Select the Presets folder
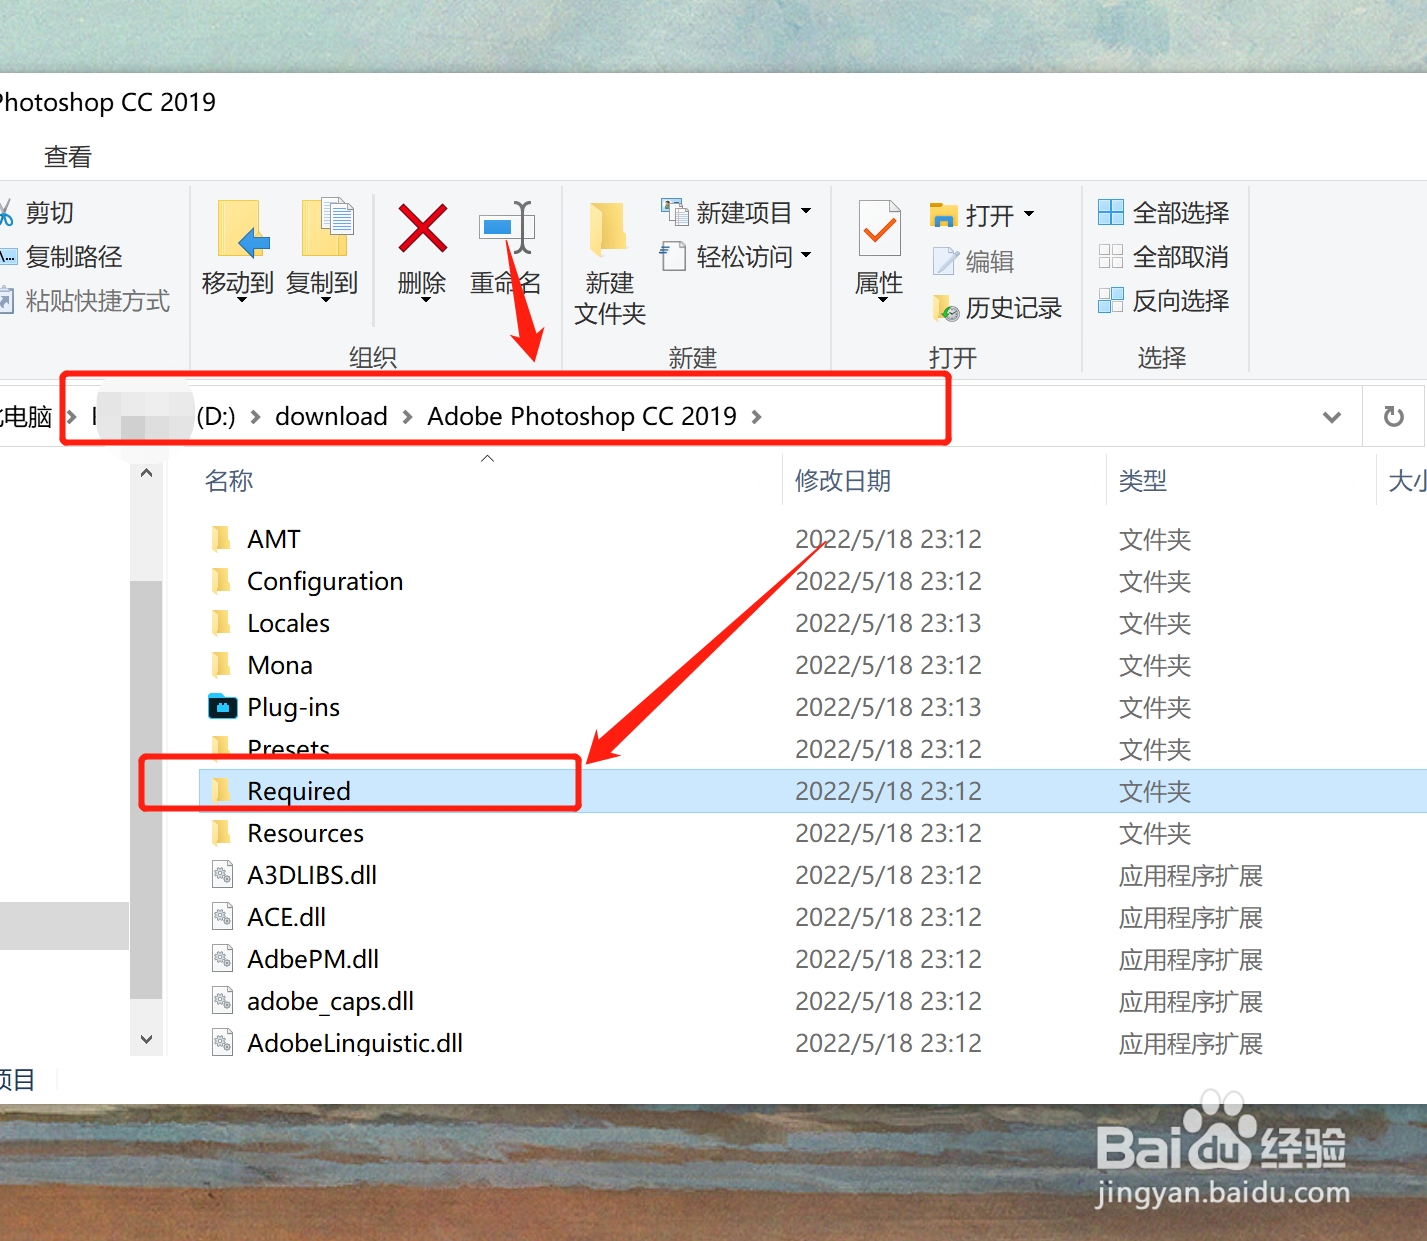 click(x=288, y=749)
